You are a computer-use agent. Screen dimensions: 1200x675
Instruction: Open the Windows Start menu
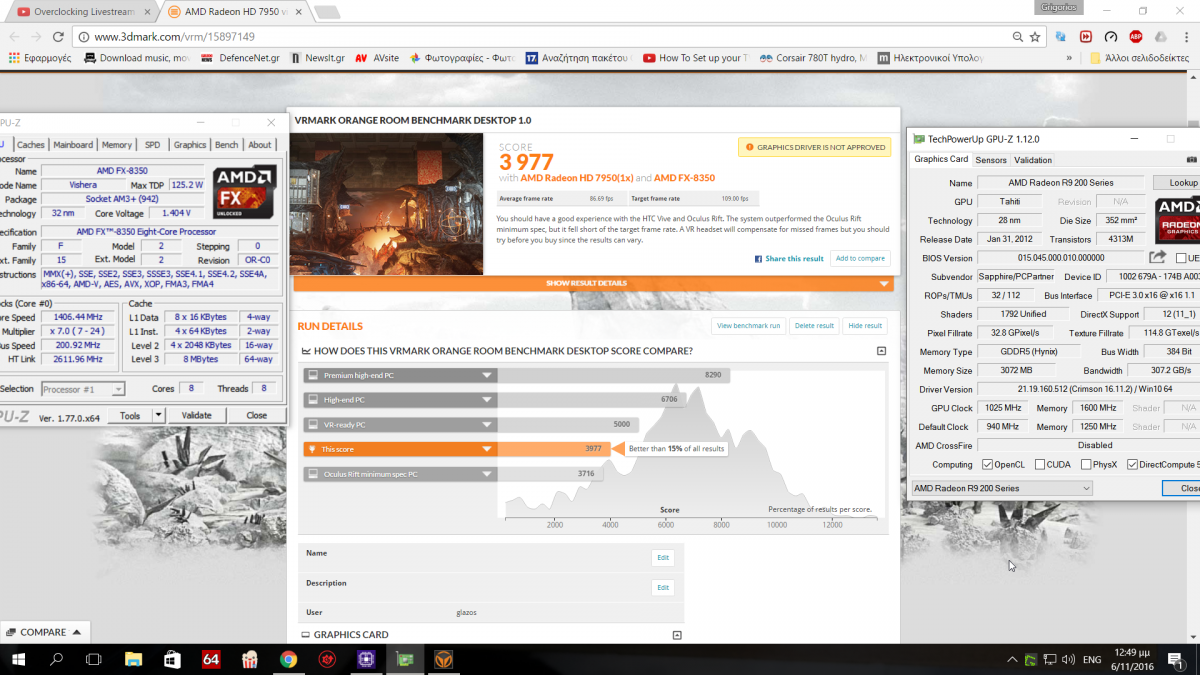[18, 659]
